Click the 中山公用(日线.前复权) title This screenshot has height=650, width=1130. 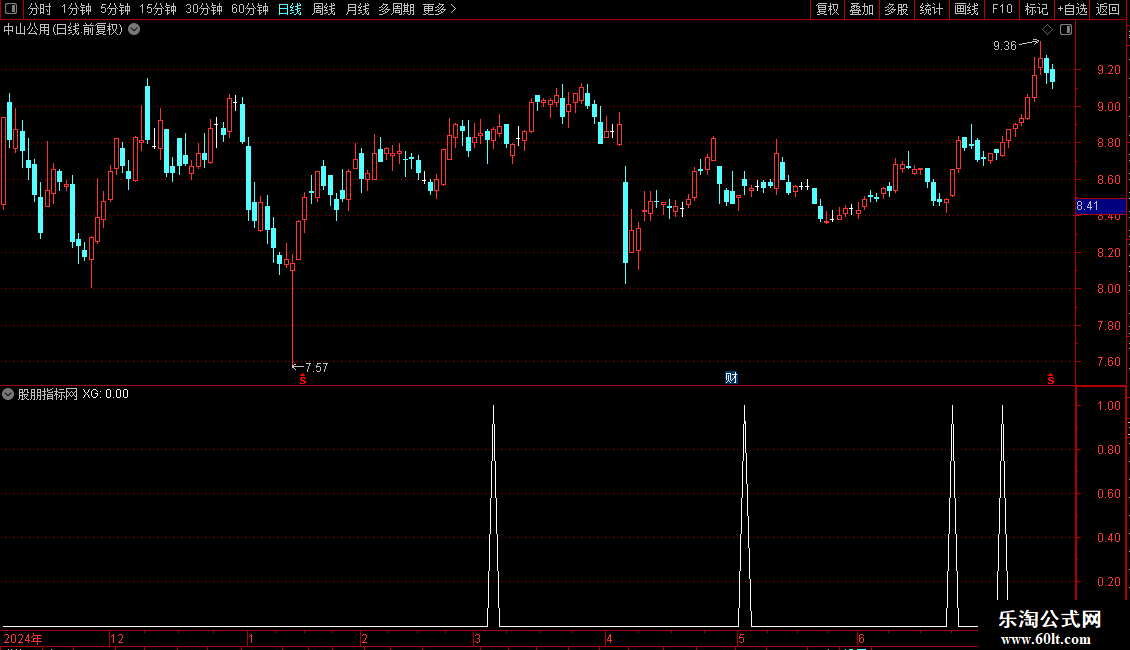(x=63, y=30)
